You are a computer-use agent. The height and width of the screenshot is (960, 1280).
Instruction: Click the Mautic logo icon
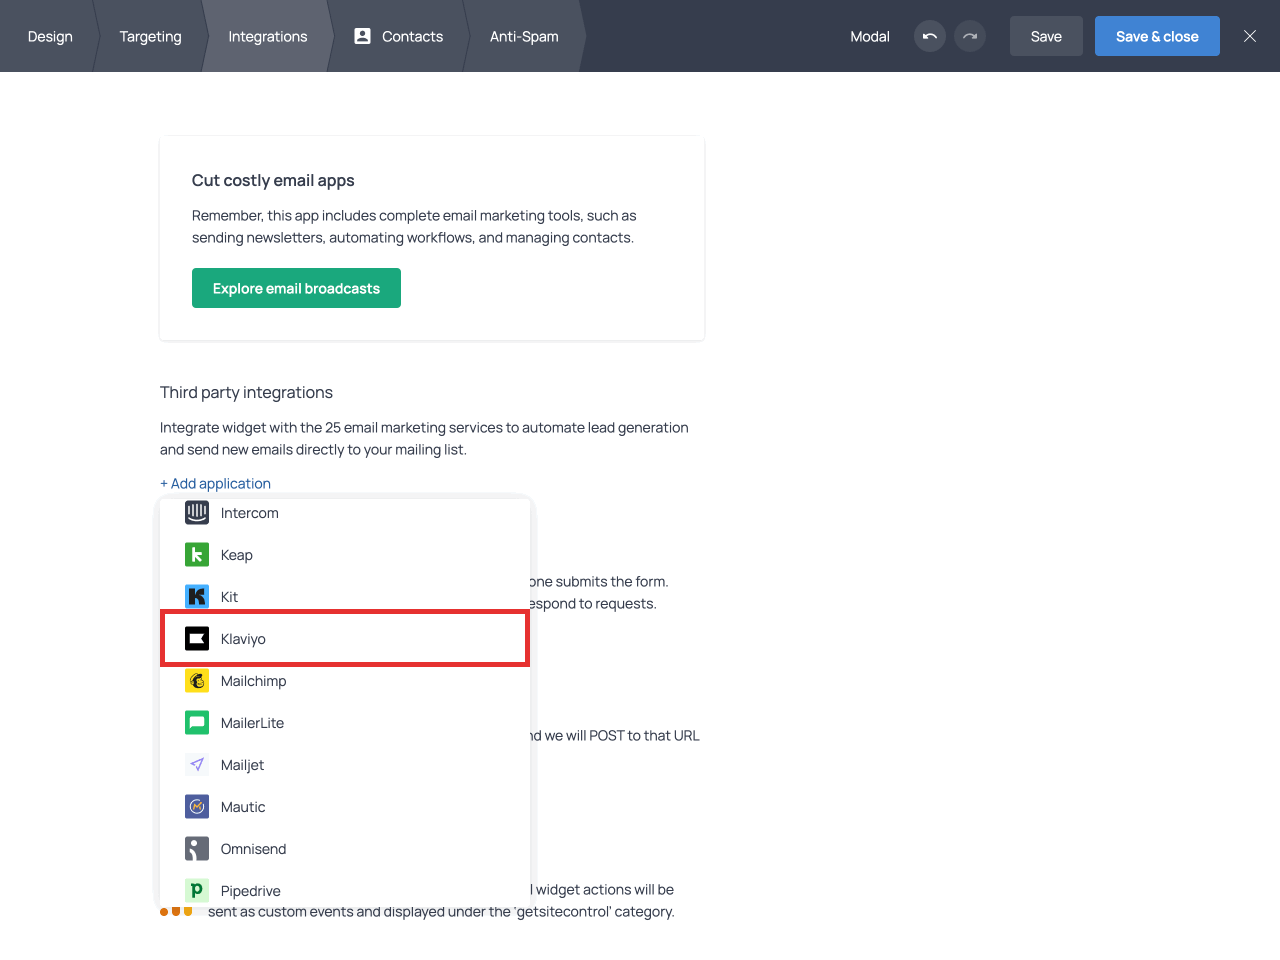[197, 807]
